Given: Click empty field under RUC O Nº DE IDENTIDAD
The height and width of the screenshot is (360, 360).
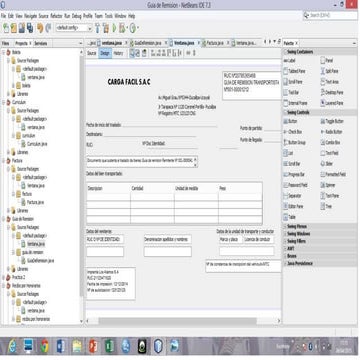Looking at the screenshot, I should click(105, 252).
